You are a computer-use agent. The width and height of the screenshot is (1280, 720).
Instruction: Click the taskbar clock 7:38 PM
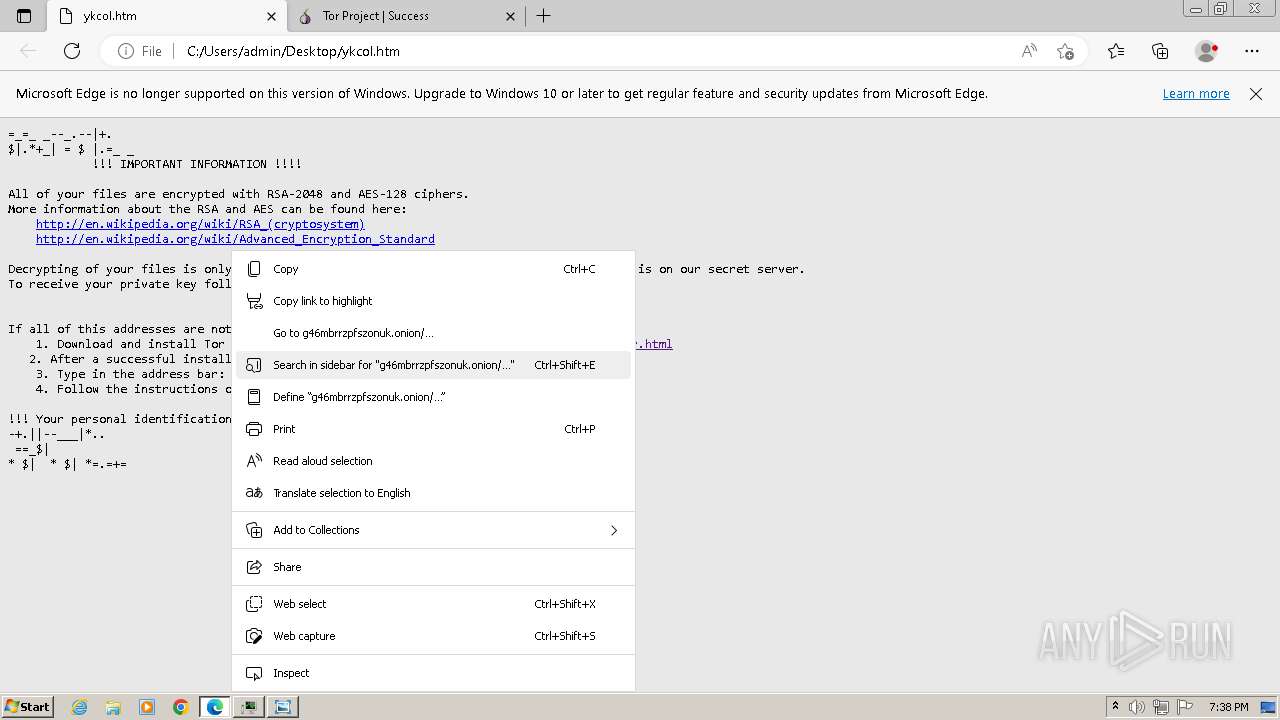(1228, 706)
